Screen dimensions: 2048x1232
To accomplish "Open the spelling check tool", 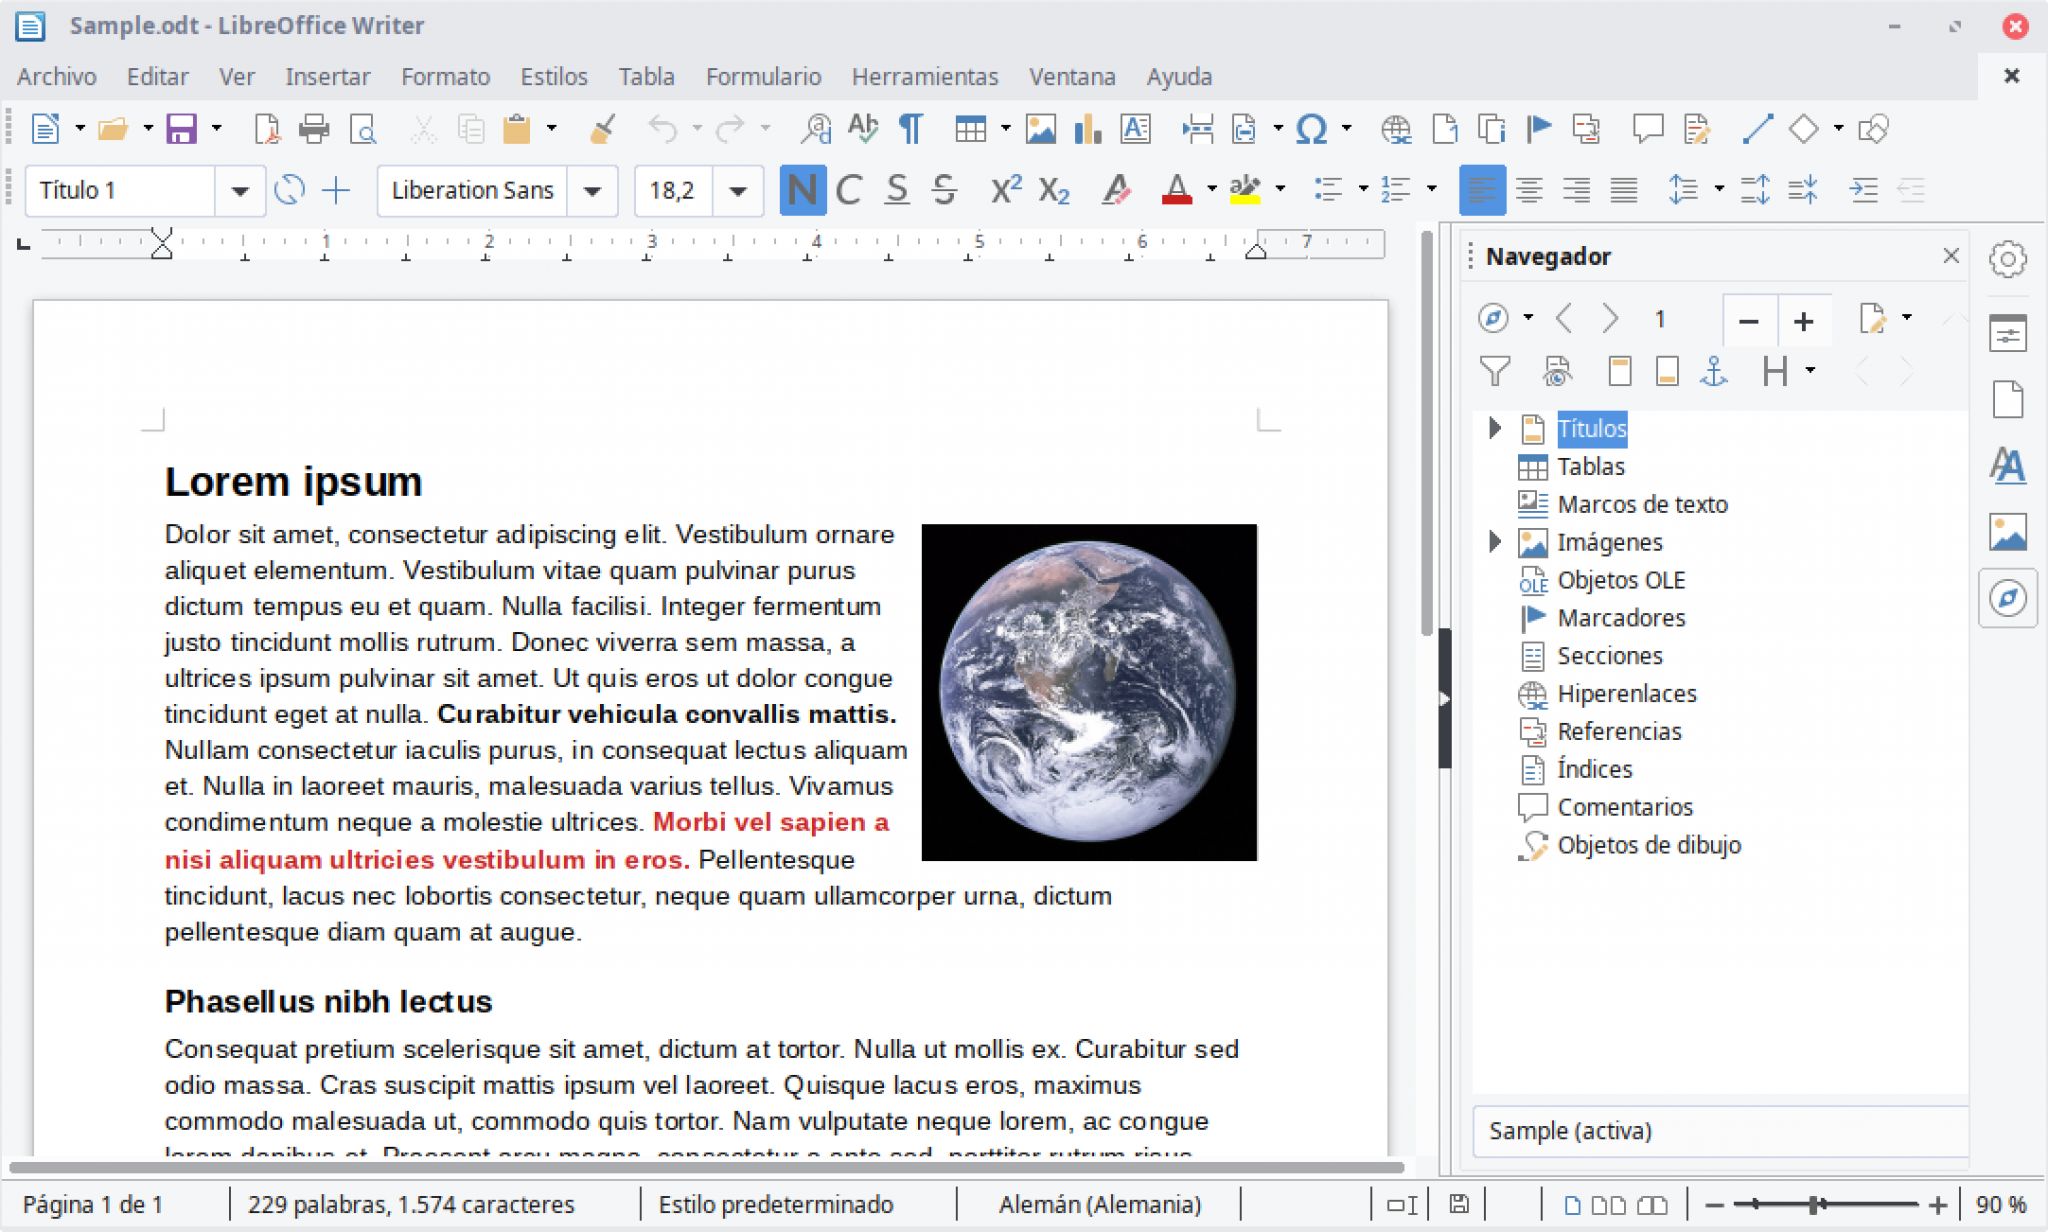I will tap(863, 129).
